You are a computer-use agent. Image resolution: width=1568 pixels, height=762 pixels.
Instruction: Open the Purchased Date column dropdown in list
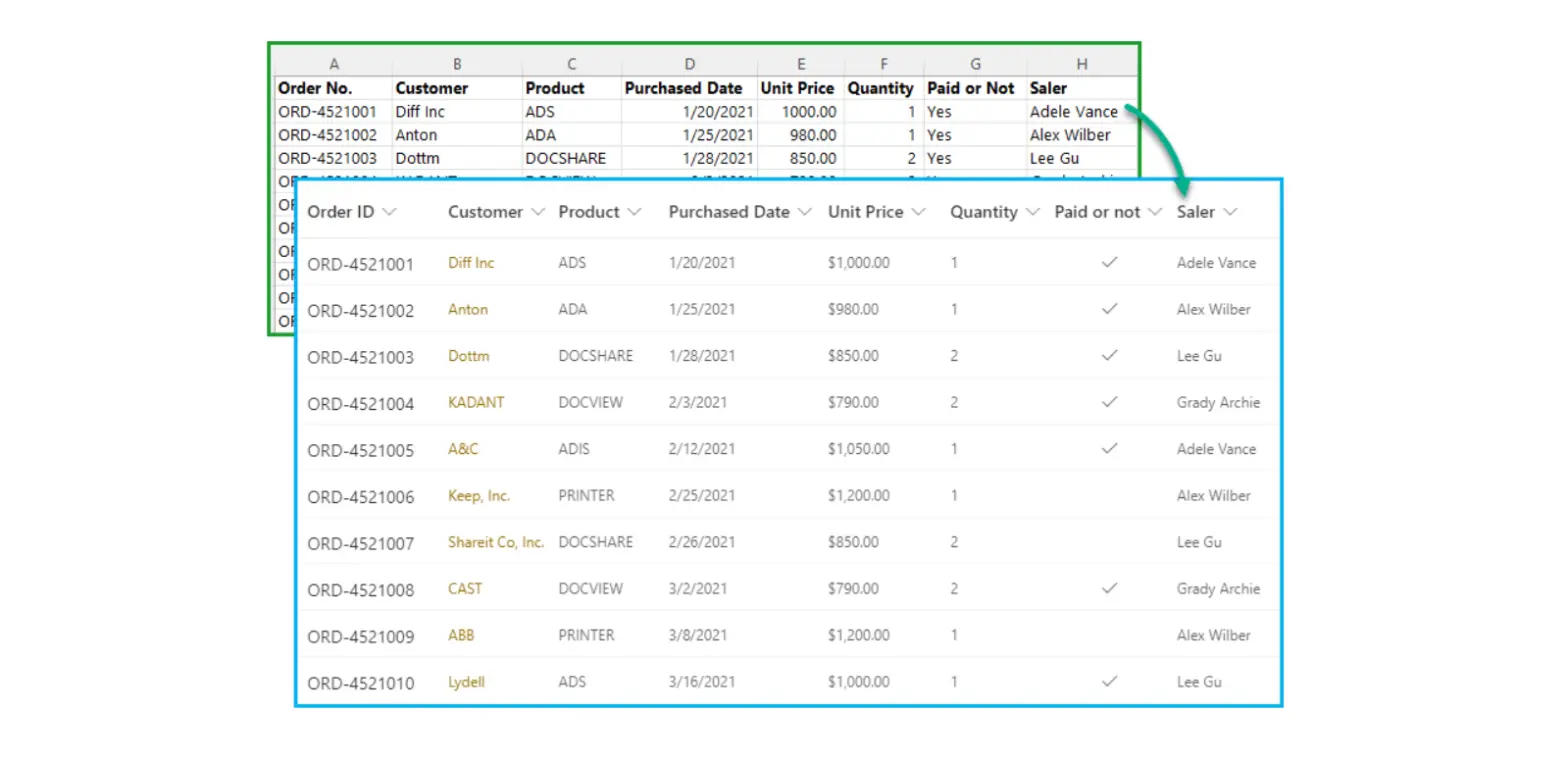805,212
